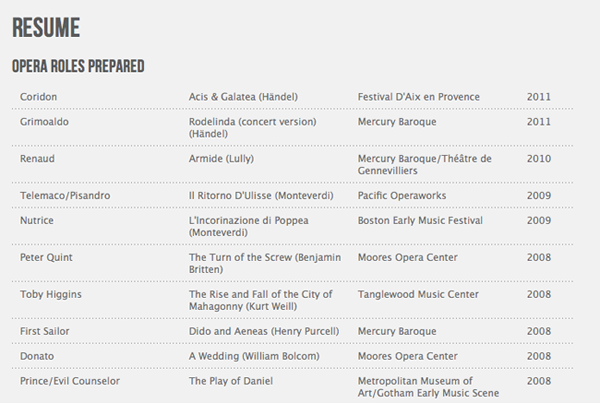Select Tanglewood Music Center venue
600x403 pixels.
[x=418, y=294]
